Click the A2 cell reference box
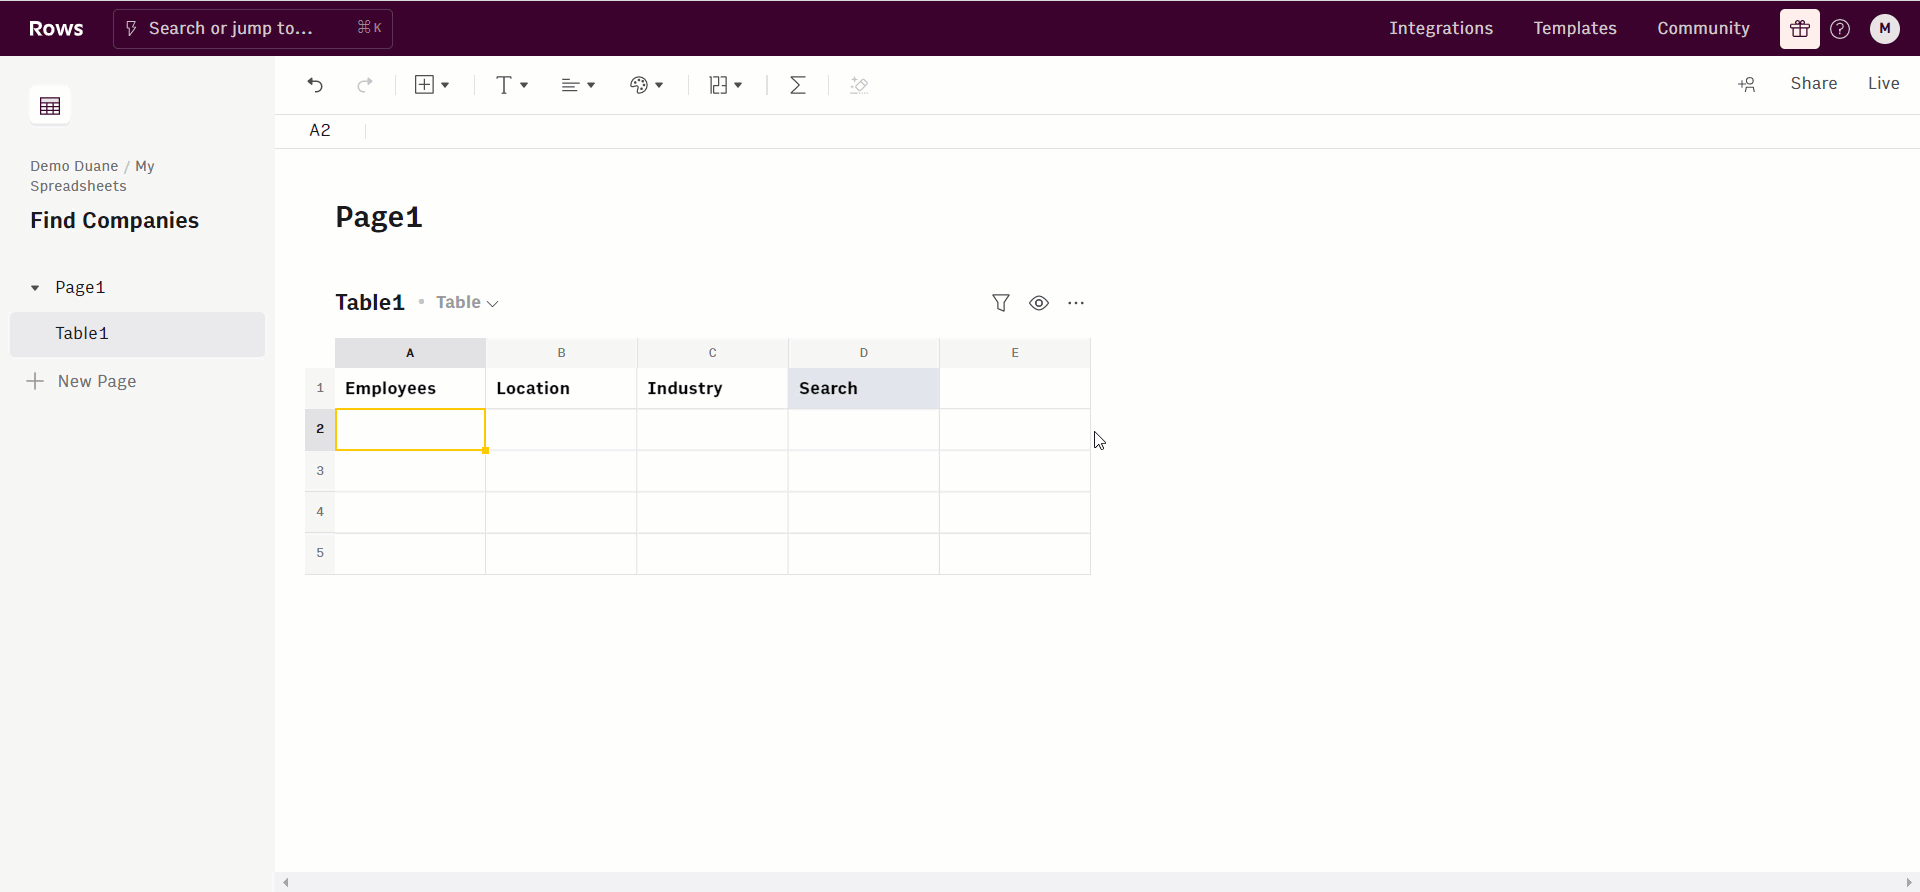 tap(320, 131)
